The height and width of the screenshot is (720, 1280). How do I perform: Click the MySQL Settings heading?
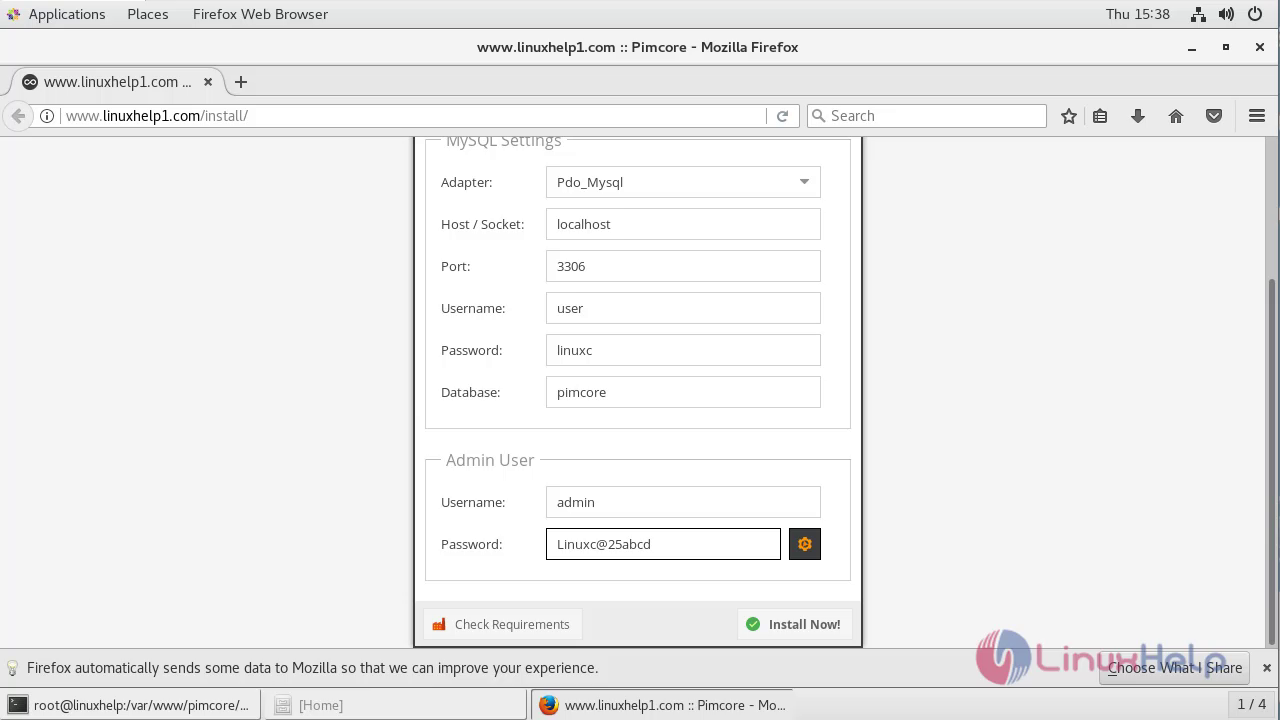pyautogui.click(x=503, y=141)
